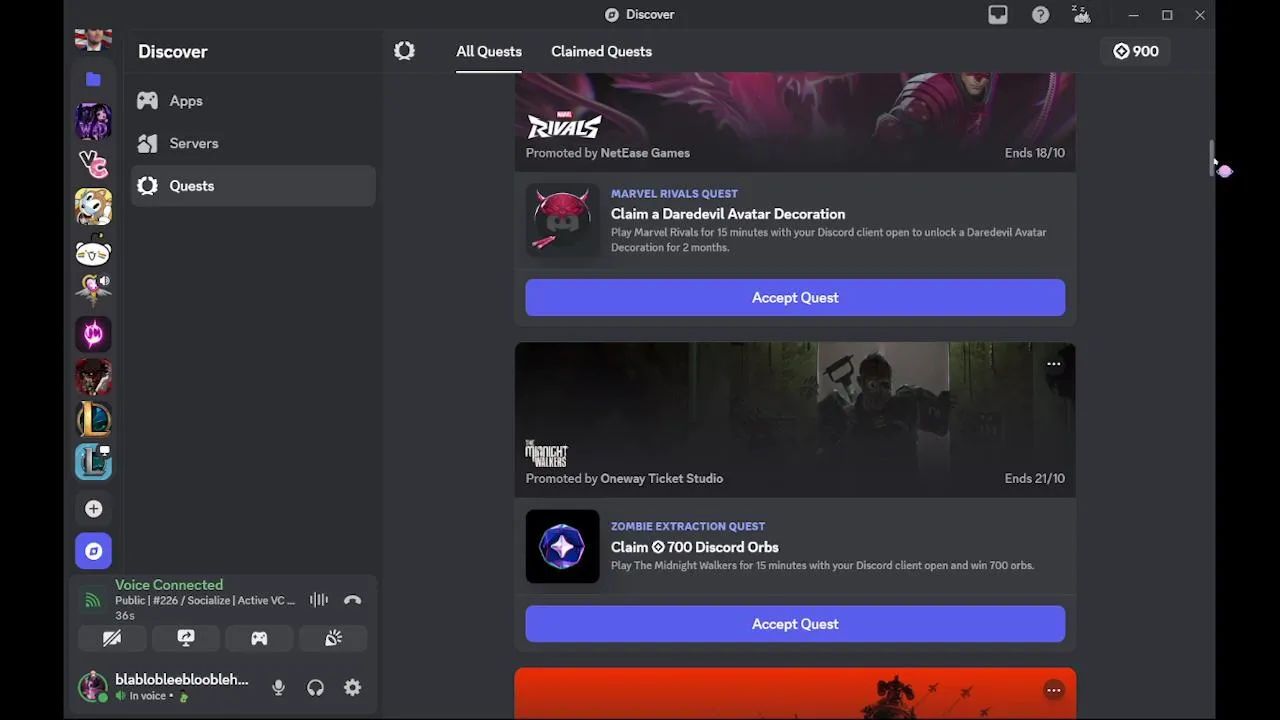Toggle noise suppression waveform icon
The image size is (1280, 720).
pos(319,600)
